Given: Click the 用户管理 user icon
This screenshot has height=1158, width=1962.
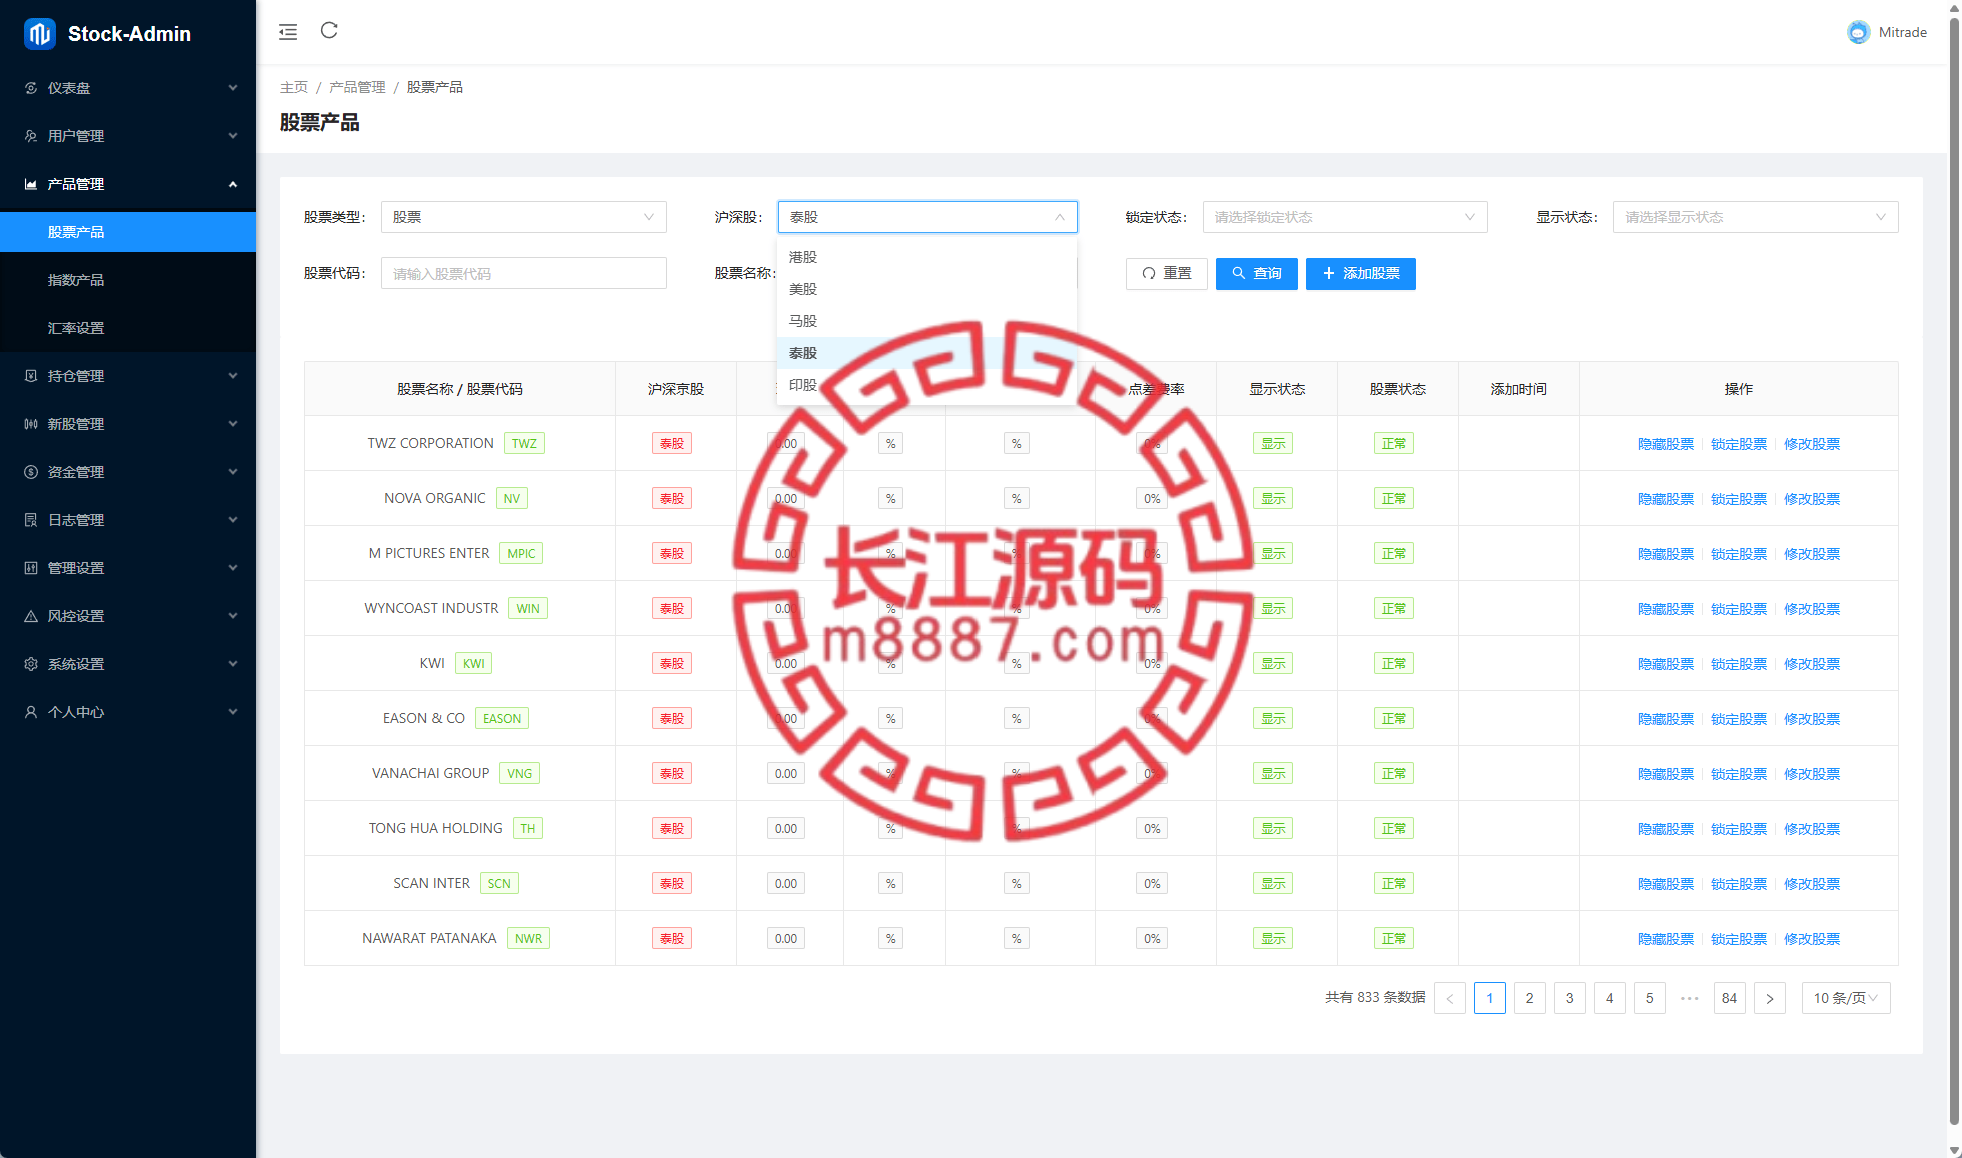Looking at the screenshot, I should 31,136.
